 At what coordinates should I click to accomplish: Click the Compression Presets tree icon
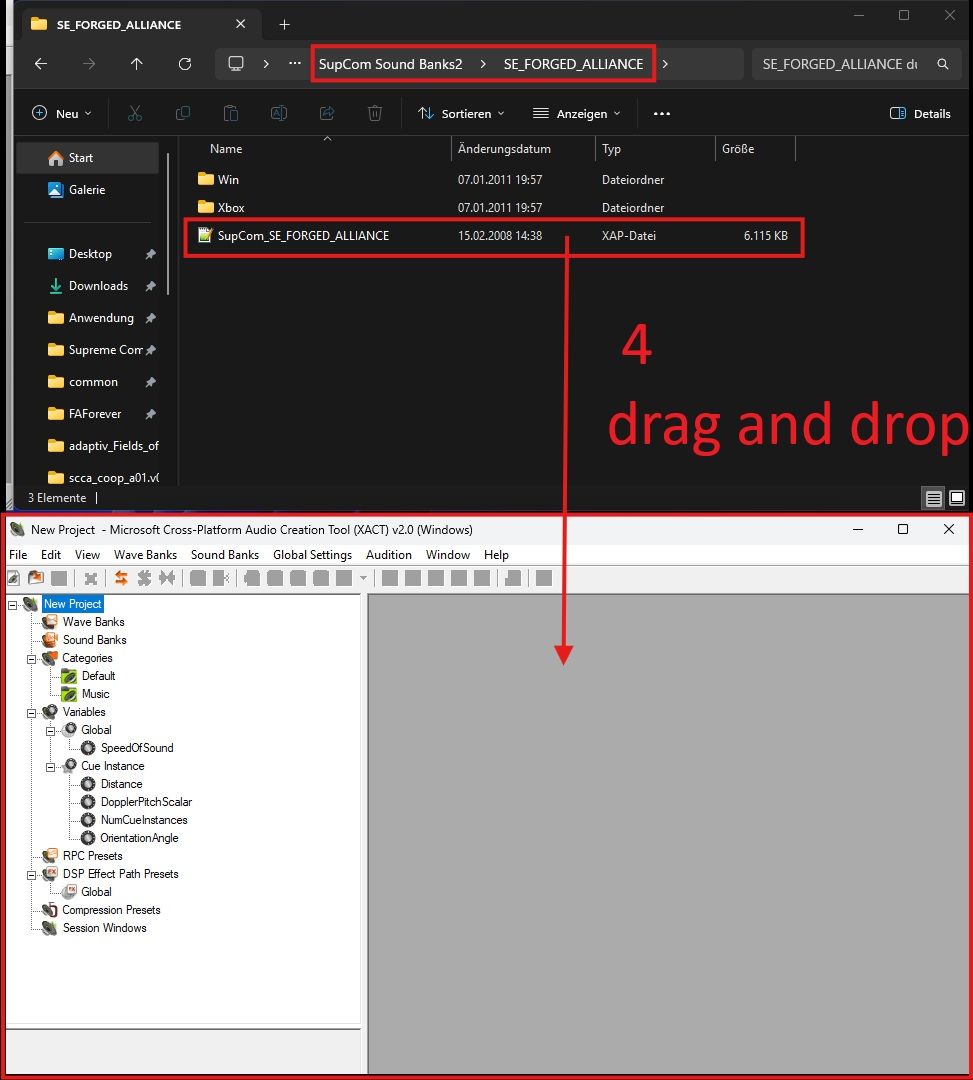(x=50, y=910)
